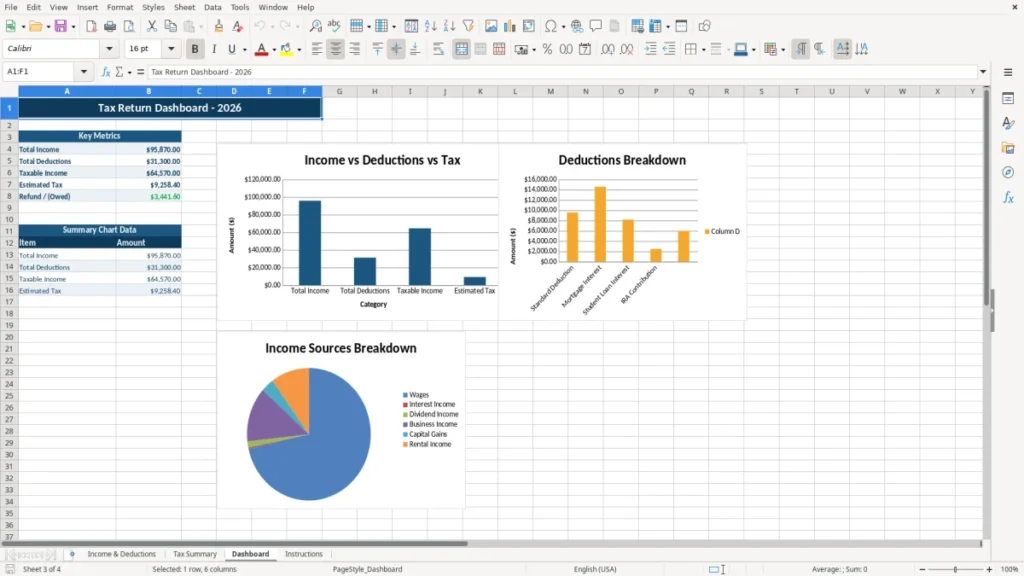Screen dimensions: 1024x576
Task: Select the Income Sources Breakdown pie chart
Action: tap(341, 421)
